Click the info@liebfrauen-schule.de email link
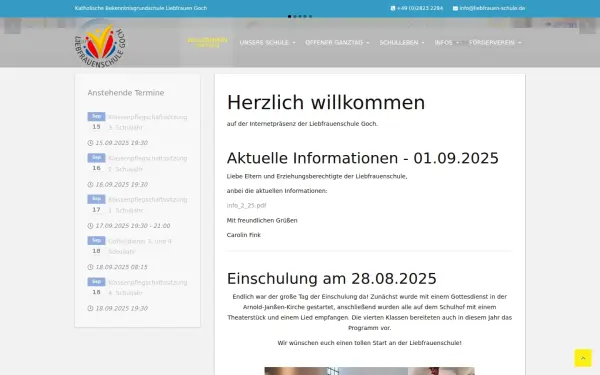The width and height of the screenshot is (600, 375). pyautogui.click(x=492, y=8)
